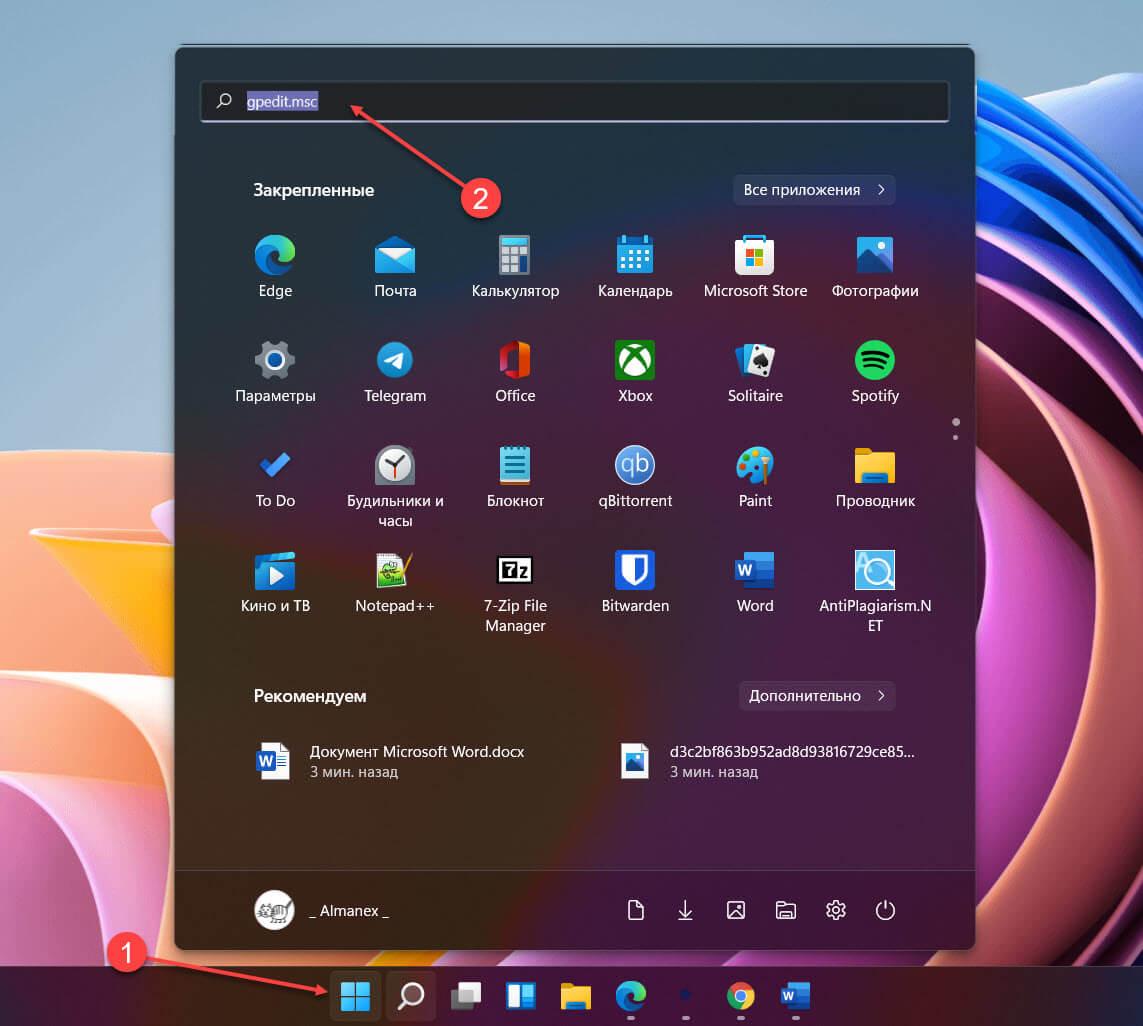Open File Explorer from the taskbar
Viewport: 1143px width, 1026px height.
point(575,995)
